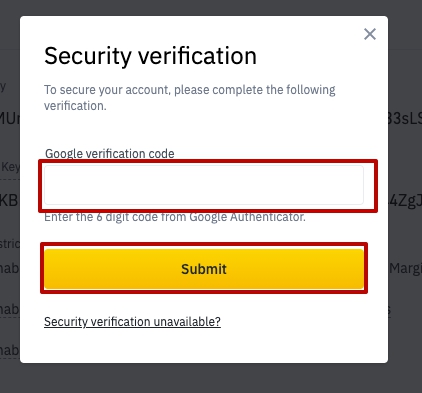Click the dimmed 'Margi' text behind the dialog

pos(405,268)
